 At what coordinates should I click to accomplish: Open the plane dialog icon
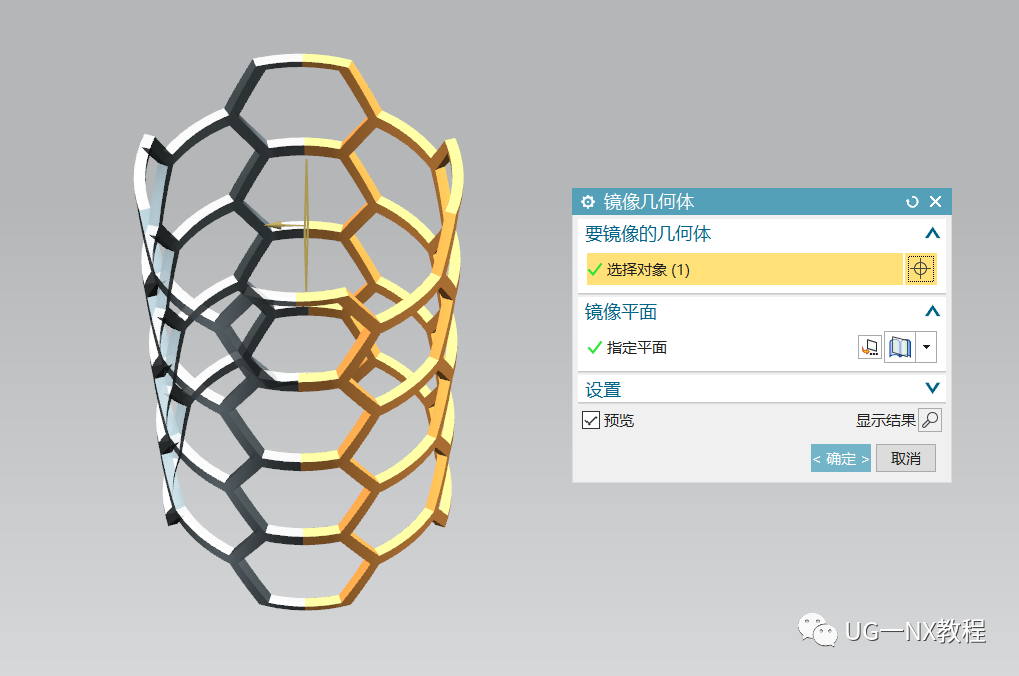[870, 347]
